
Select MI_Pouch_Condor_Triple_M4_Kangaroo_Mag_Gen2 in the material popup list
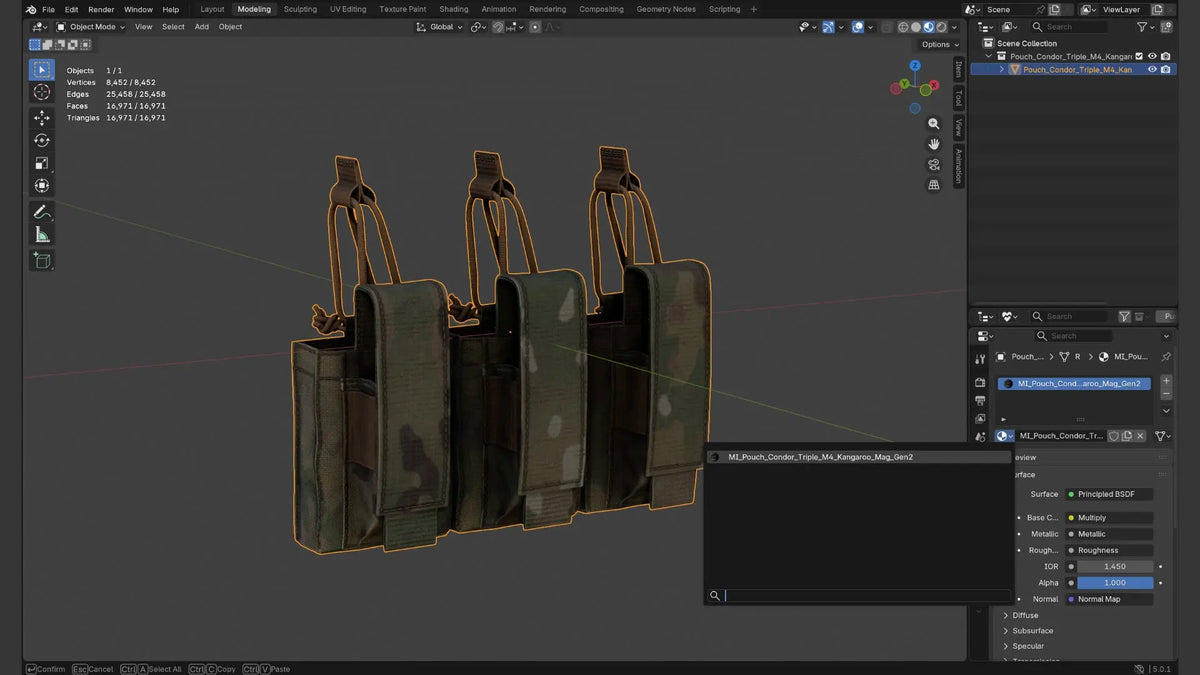click(x=859, y=457)
